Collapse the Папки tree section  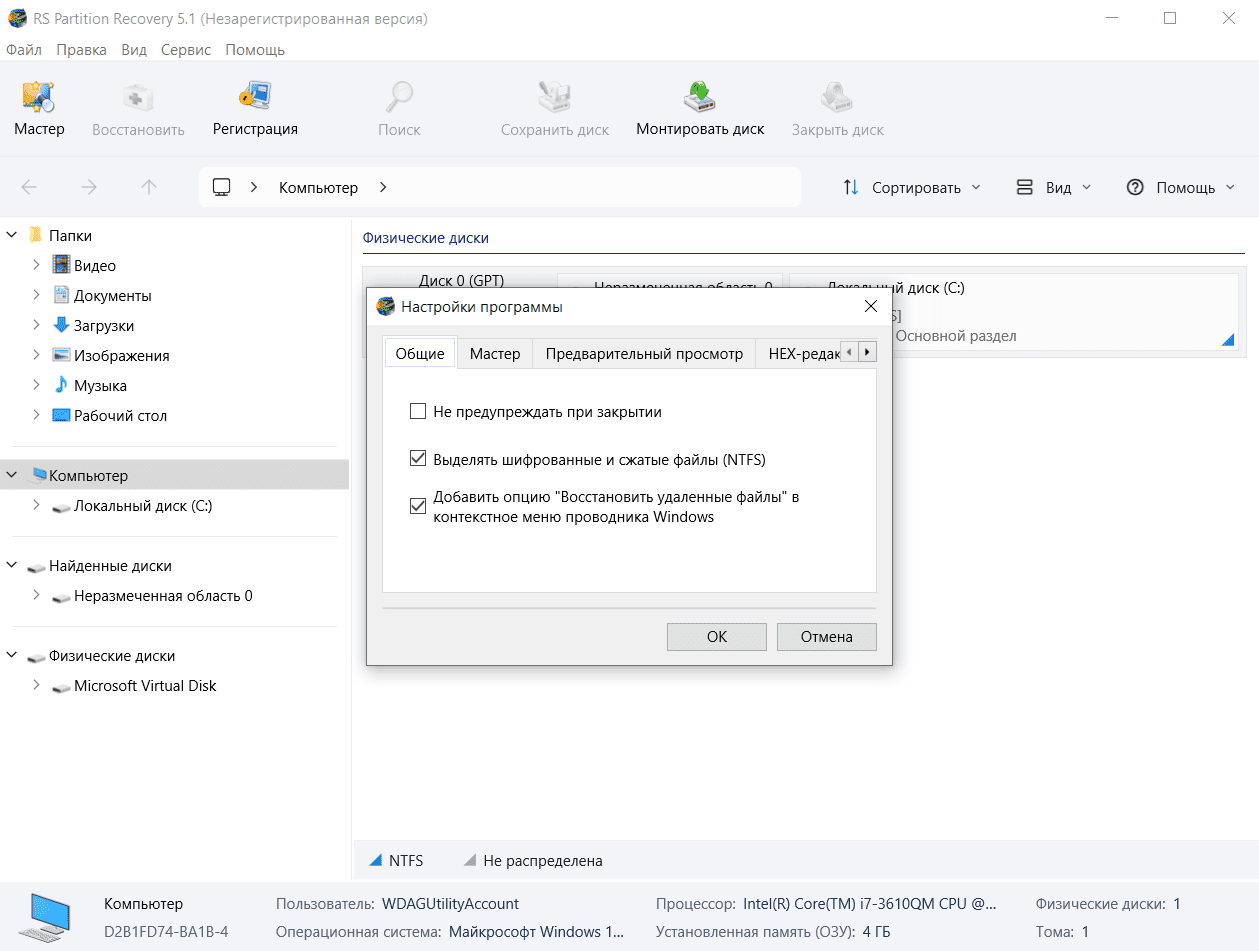pos(12,236)
